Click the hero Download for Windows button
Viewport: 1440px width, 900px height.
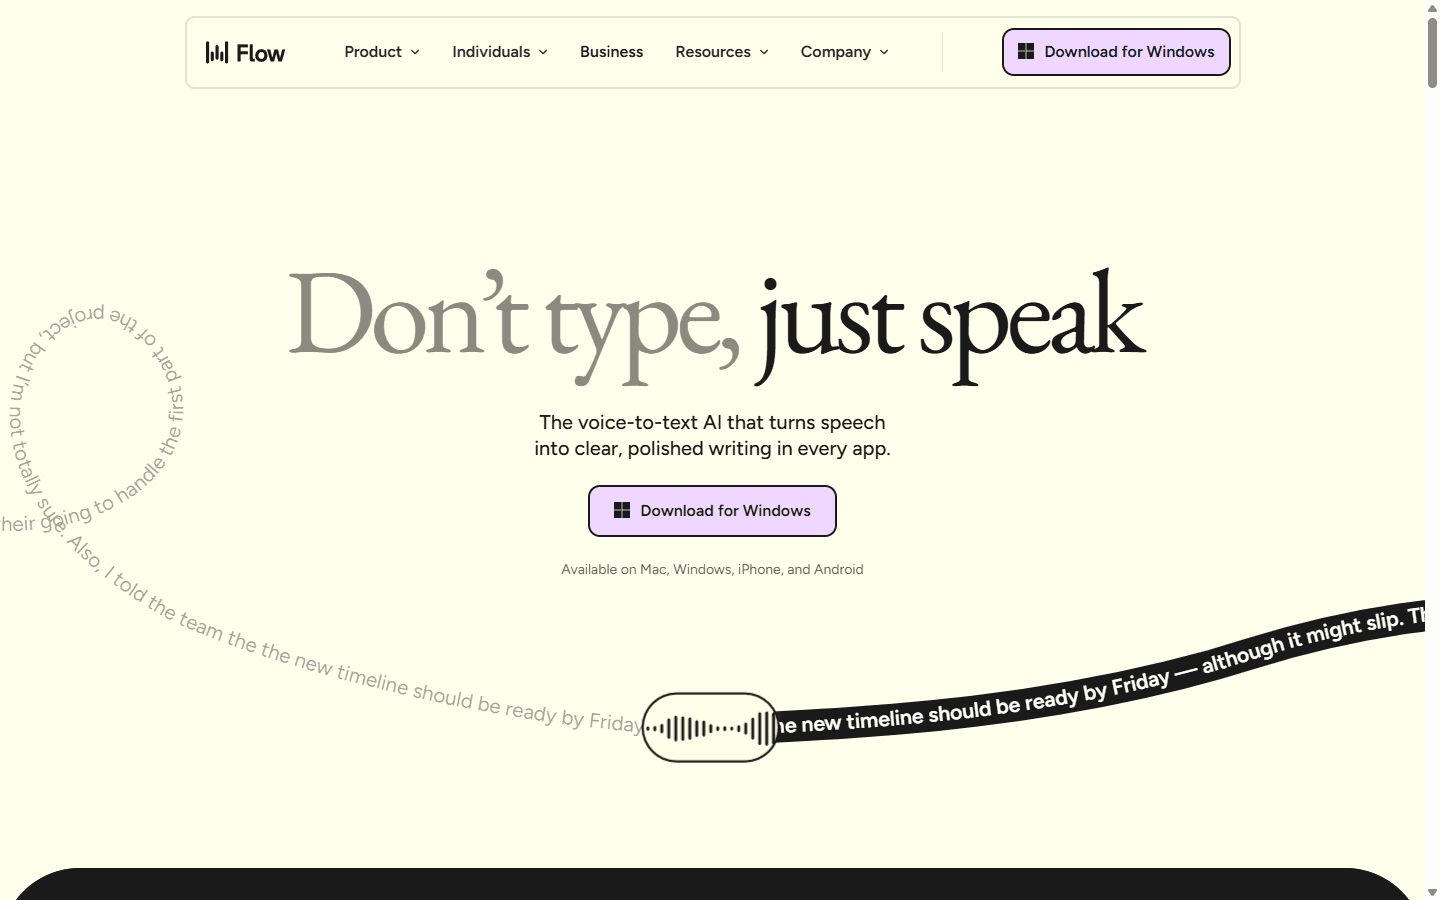pyautogui.click(x=712, y=511)
